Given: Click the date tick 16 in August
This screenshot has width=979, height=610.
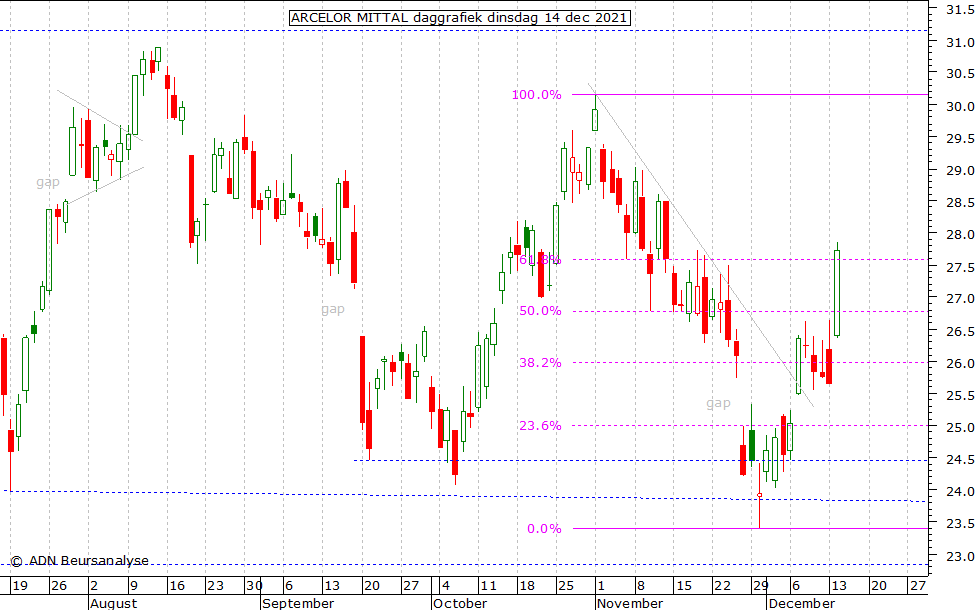Looking at the screenshot, I should tap(177, 586).
